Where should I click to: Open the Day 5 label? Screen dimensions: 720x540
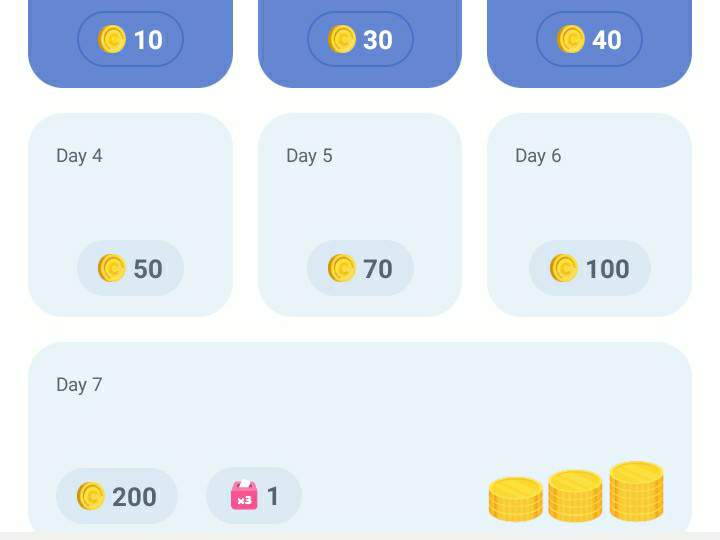pyautogui.click(x=309, y=156)
